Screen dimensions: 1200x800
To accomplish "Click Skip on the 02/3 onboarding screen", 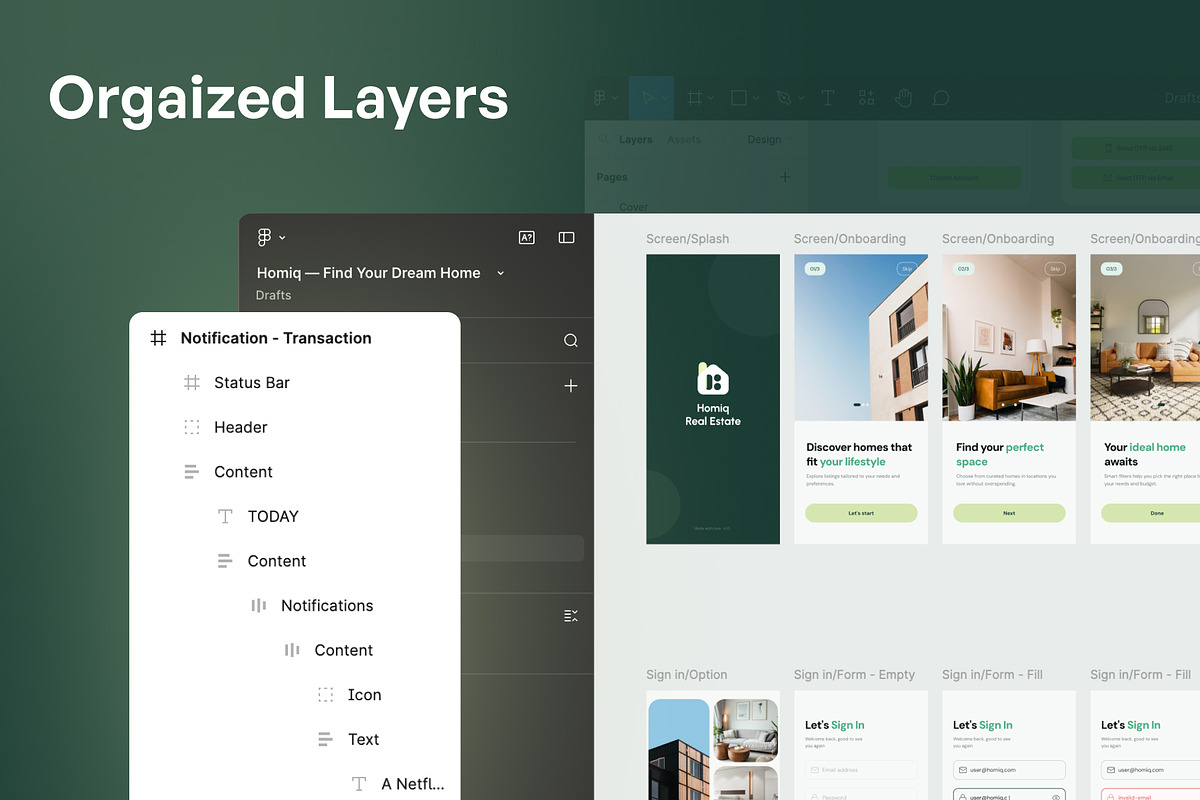I will pos(1055,269).
